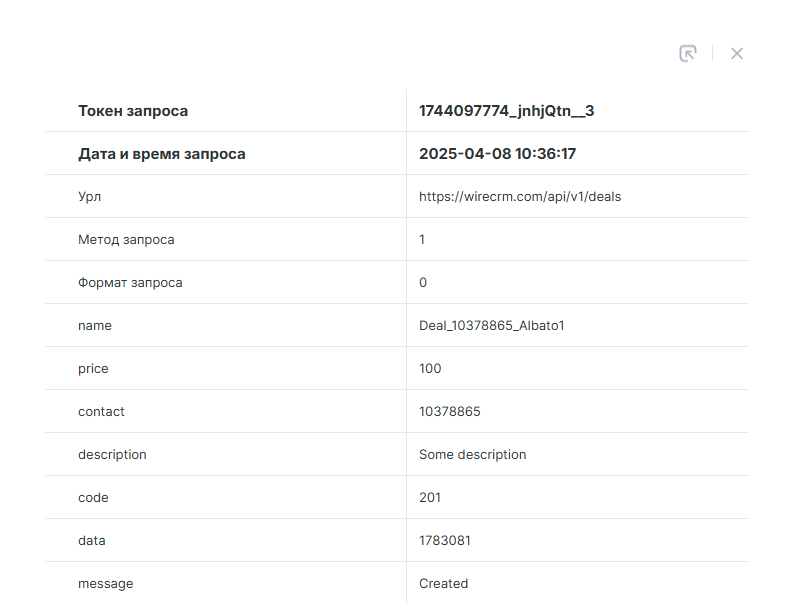Click the 'Формат запроса' row label
The image size is (788, 613).
130,283
